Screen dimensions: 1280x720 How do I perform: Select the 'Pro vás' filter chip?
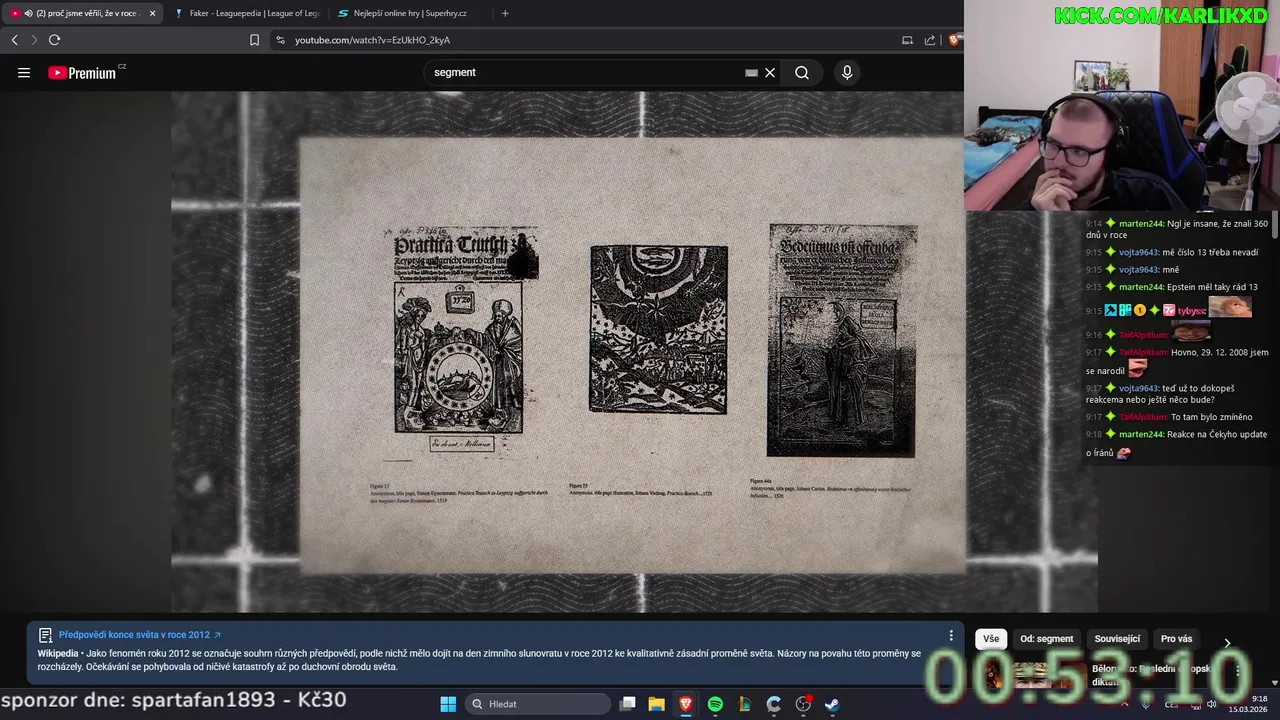coord(1176,639)
